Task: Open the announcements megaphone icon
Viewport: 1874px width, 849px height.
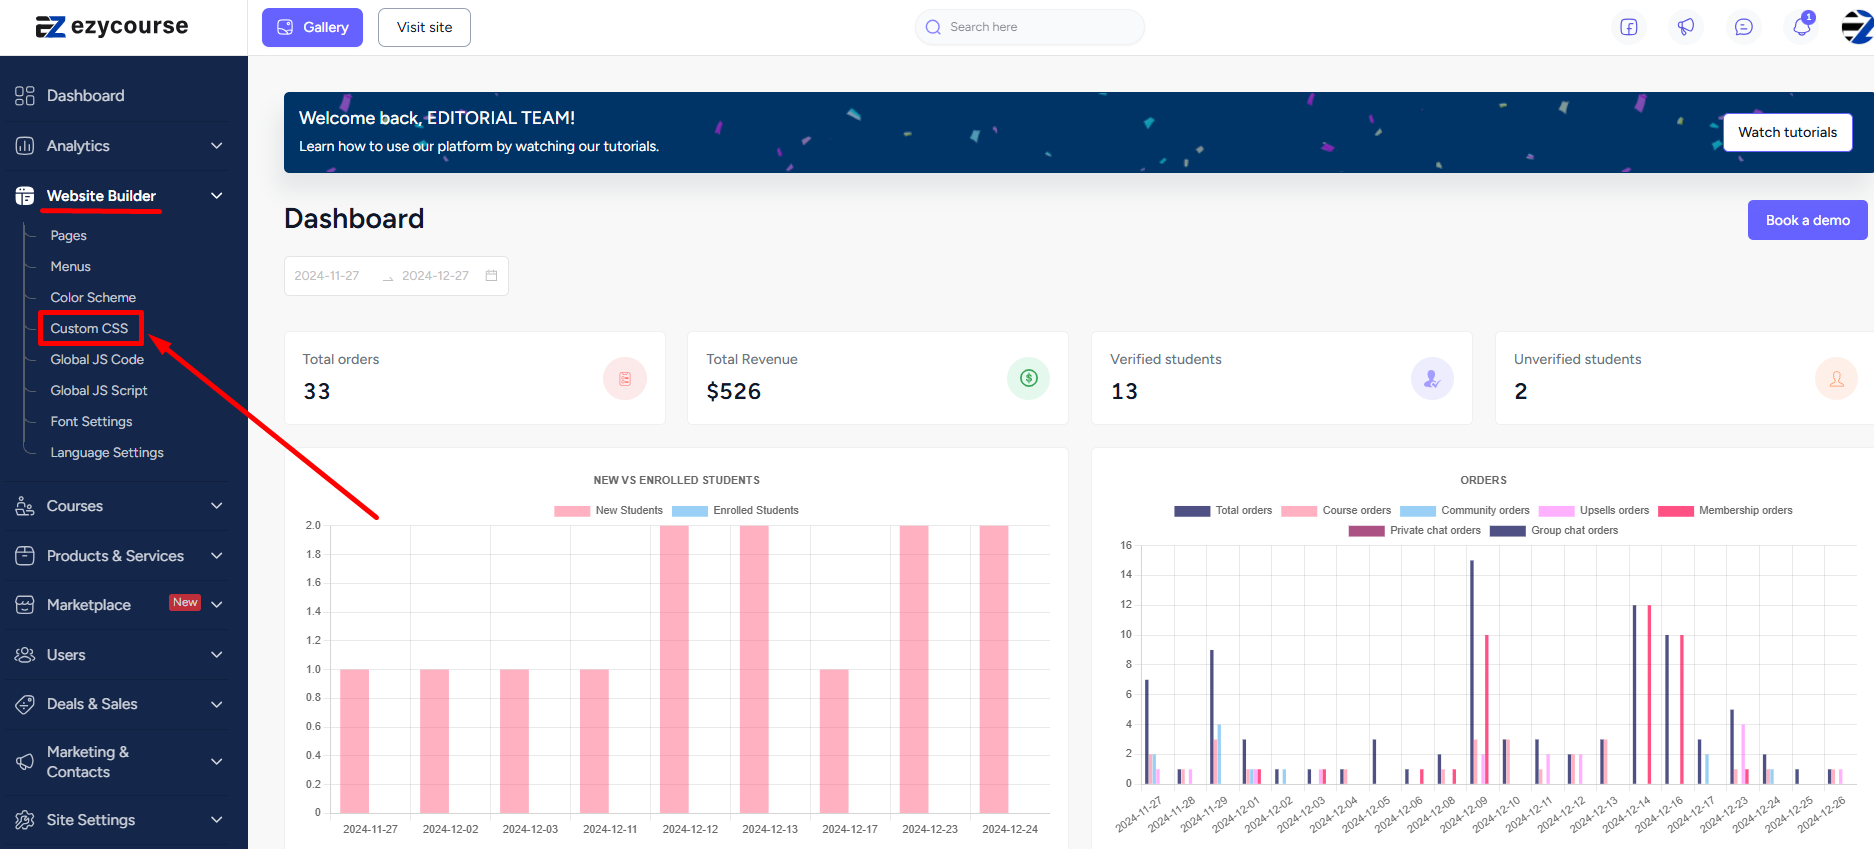Action: tap(1686, 27)
